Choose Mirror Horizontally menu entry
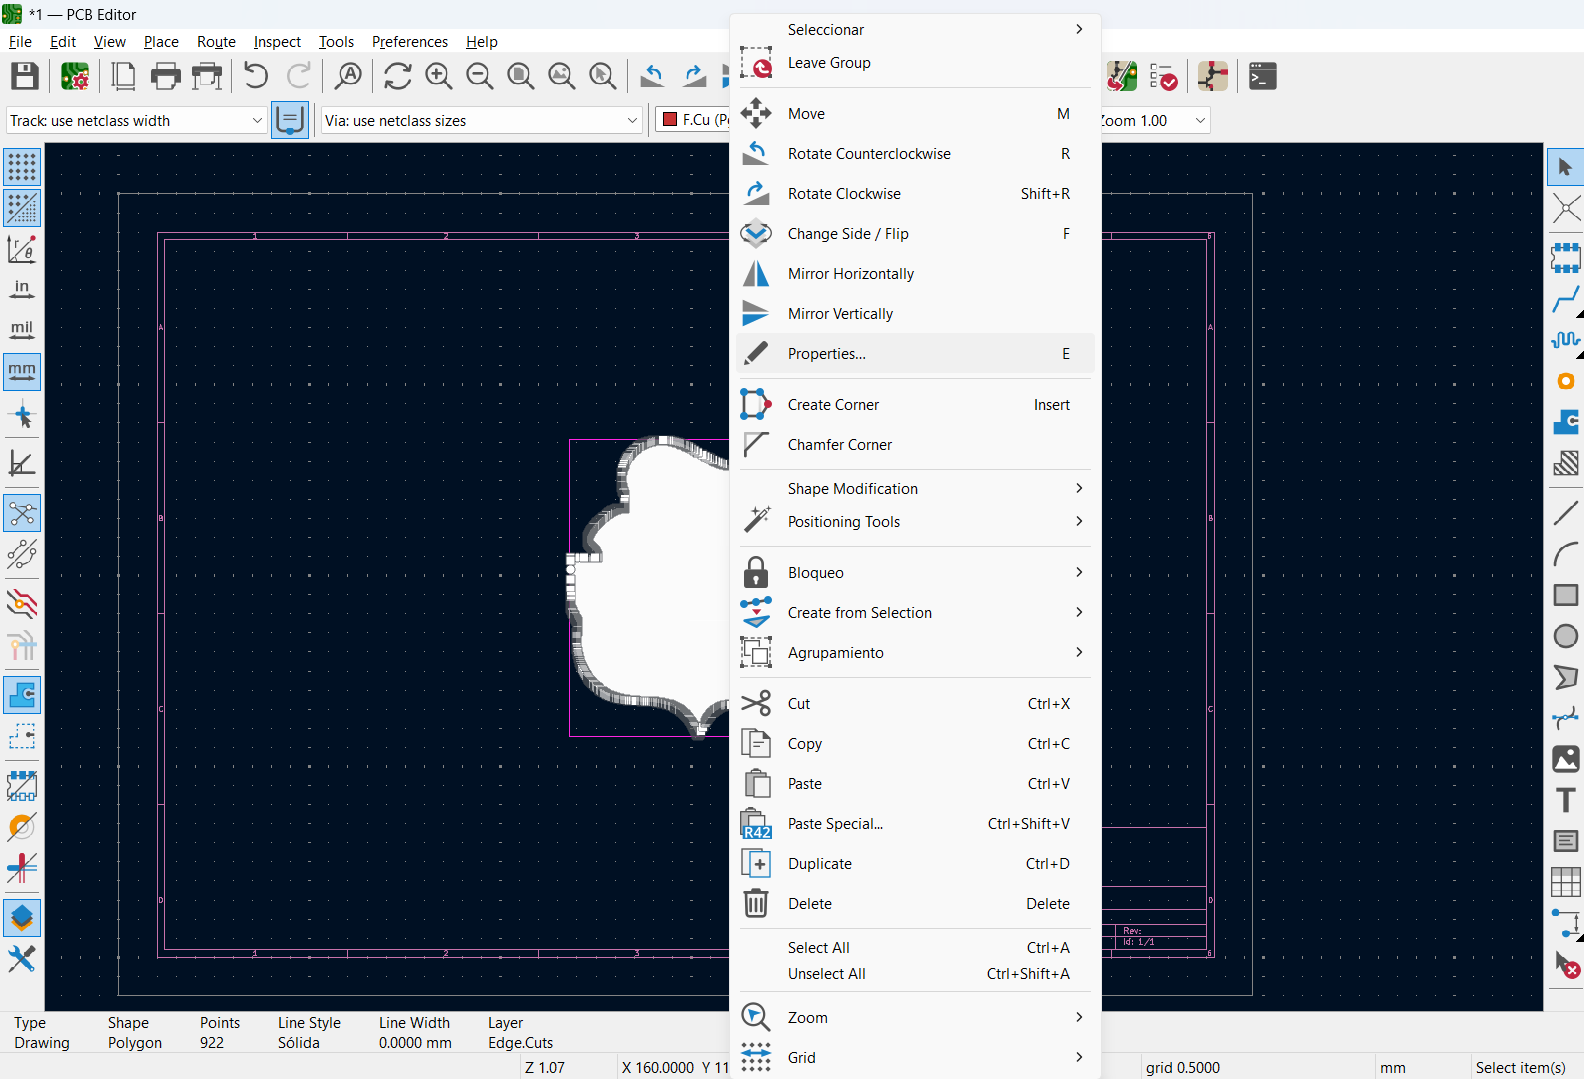 tap(915, 274)
